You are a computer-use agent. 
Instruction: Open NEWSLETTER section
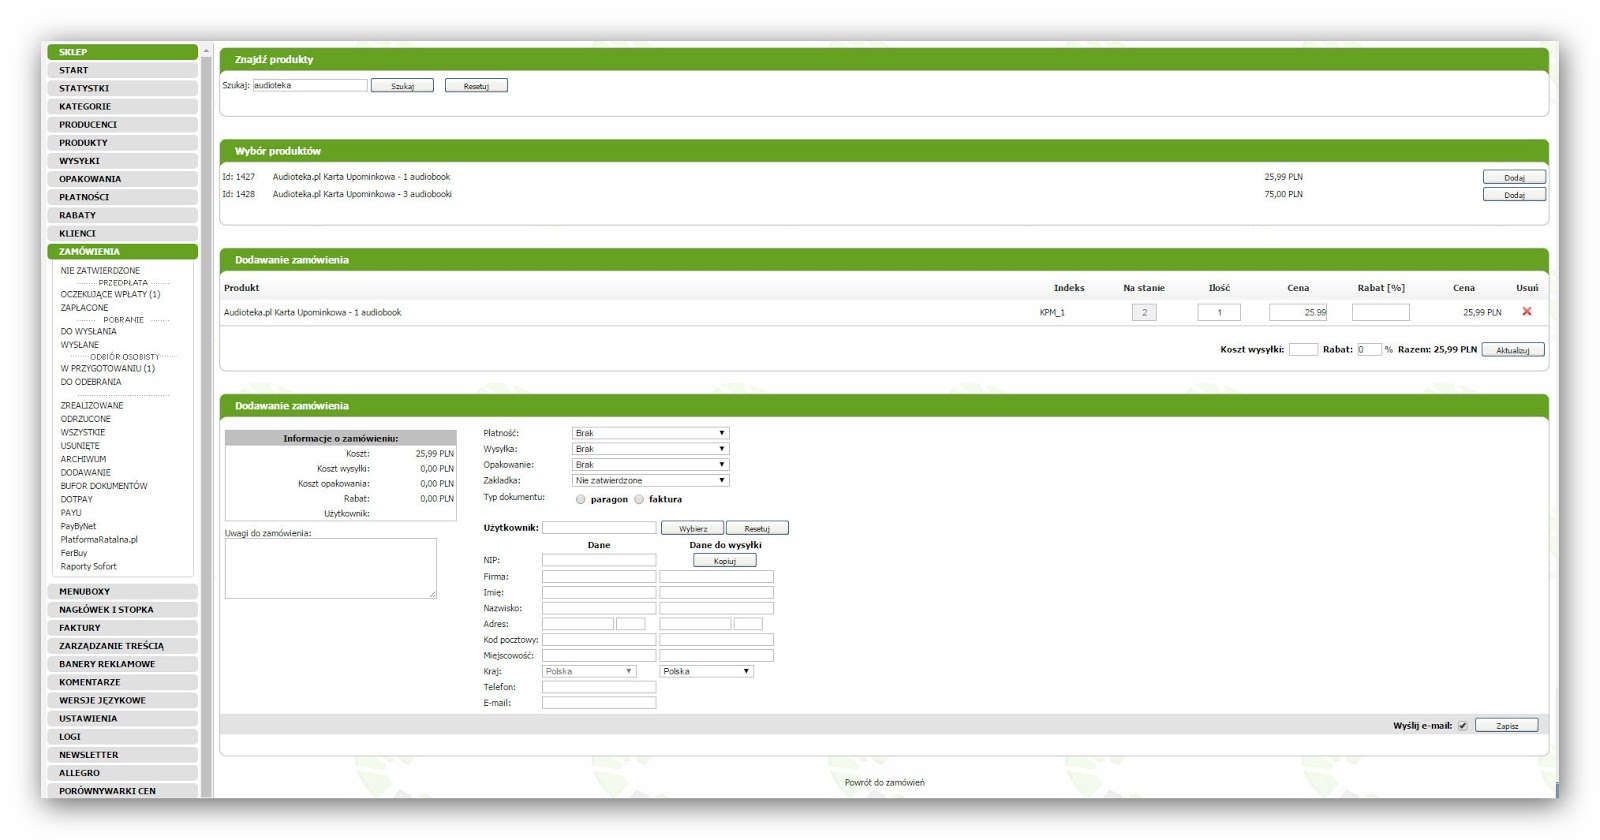(122, 755)
